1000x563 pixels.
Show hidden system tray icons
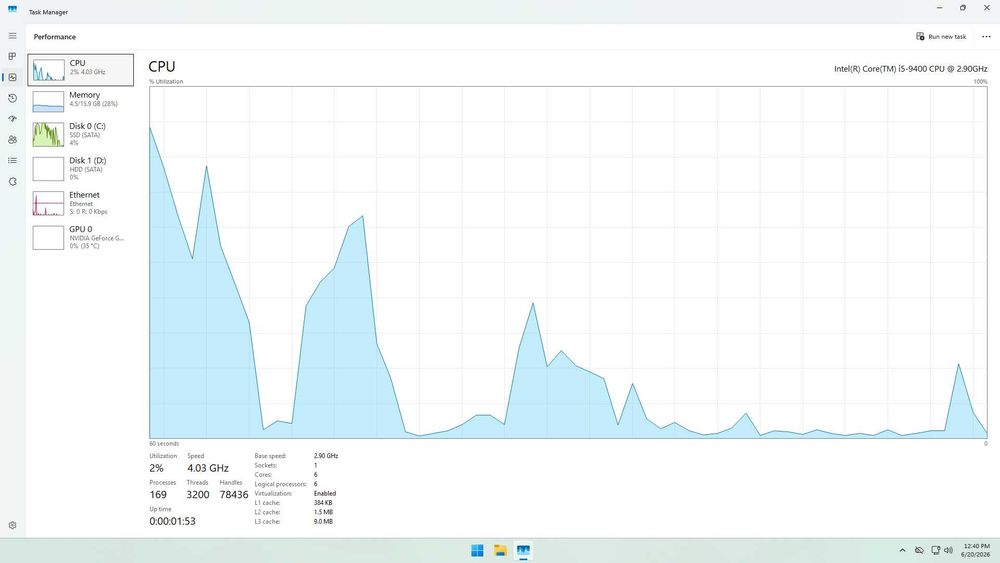[902, 550]
